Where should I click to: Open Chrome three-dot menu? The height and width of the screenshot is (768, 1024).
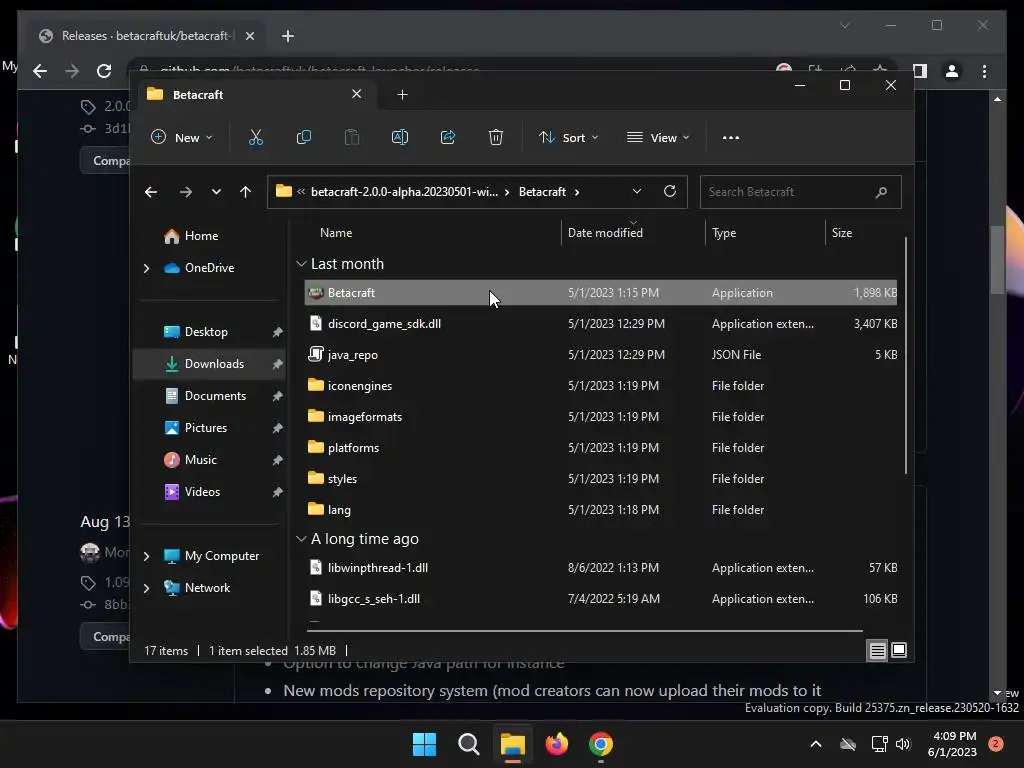click(x=984, y=71)
